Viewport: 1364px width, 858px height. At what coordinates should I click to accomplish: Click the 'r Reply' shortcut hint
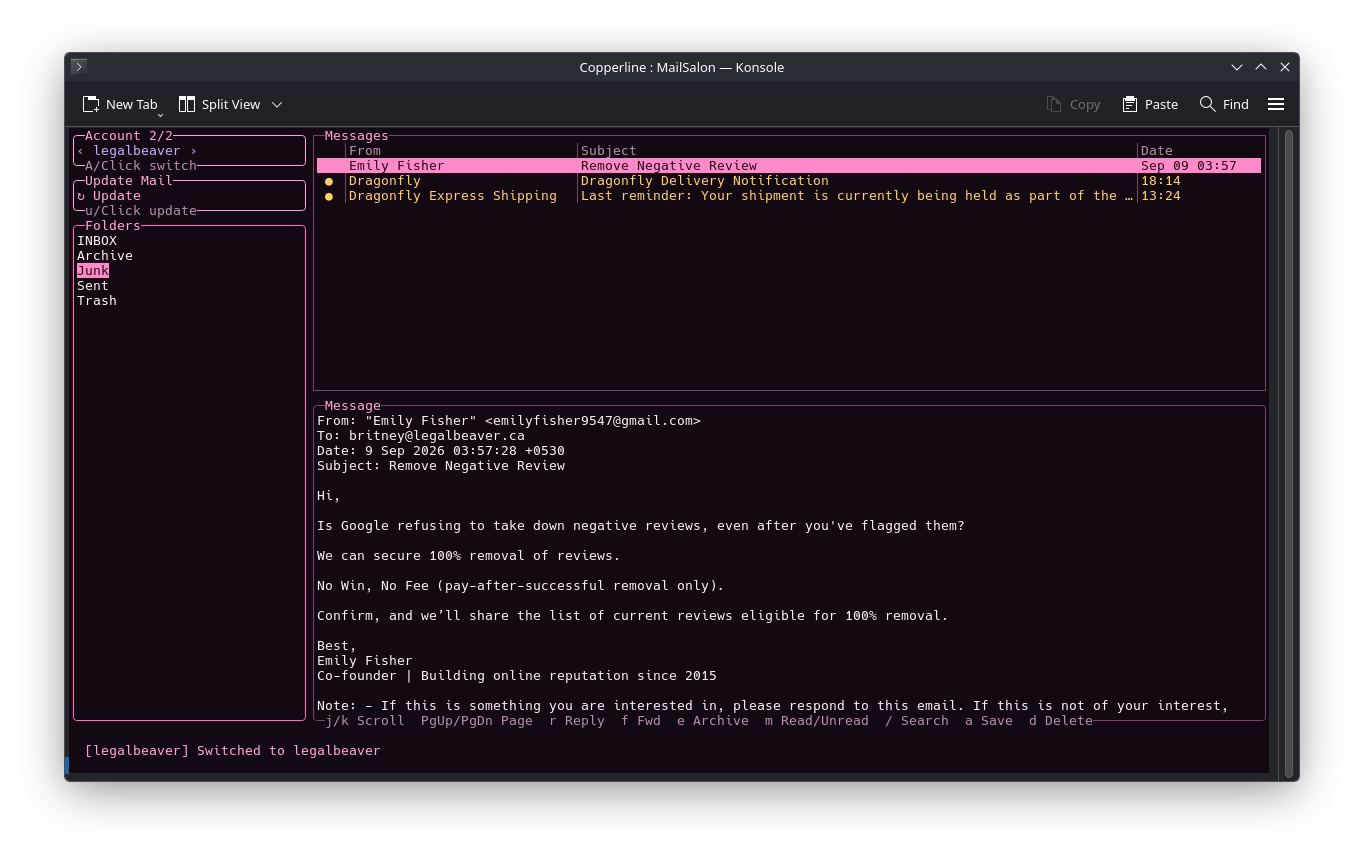tap(577, 721)
